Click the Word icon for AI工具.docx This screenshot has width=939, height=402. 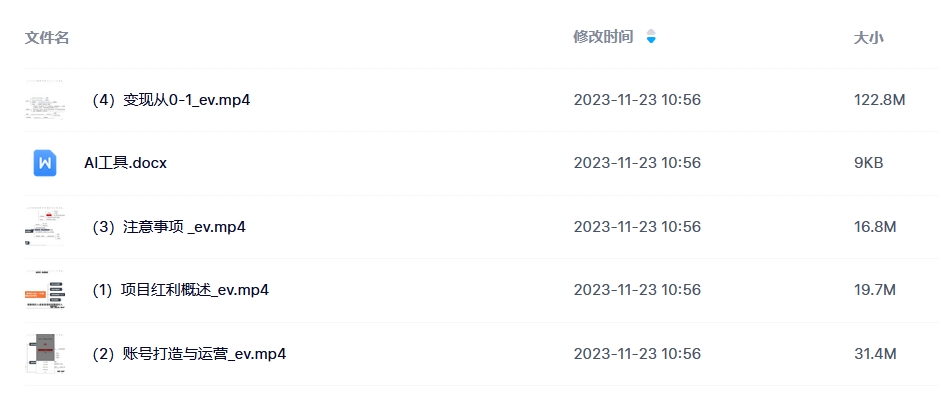[45, 163]
